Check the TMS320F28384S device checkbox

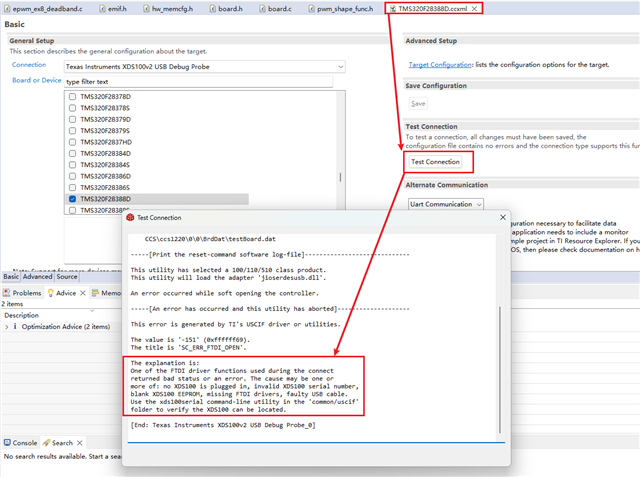click(x=73, y=165)
